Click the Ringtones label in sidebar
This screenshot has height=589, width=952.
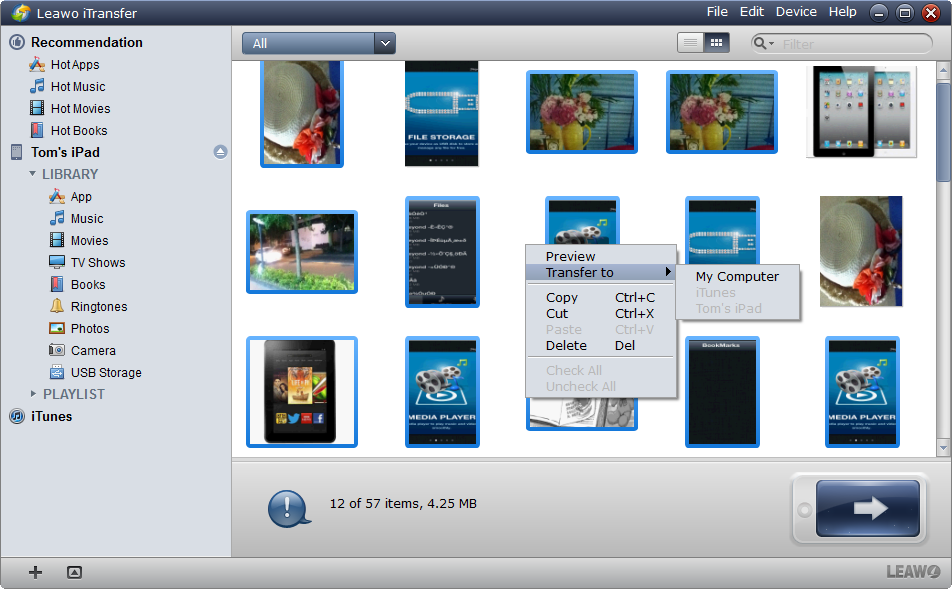click(x=99, y=307)
